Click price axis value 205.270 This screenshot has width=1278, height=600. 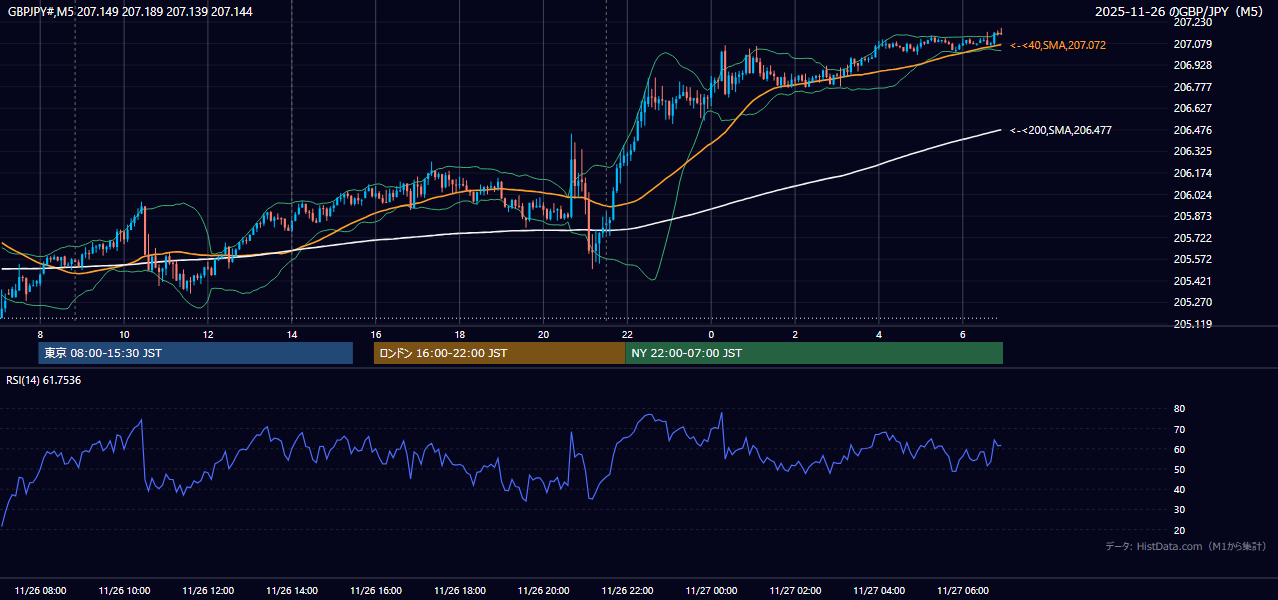(x=1192, y=302)
